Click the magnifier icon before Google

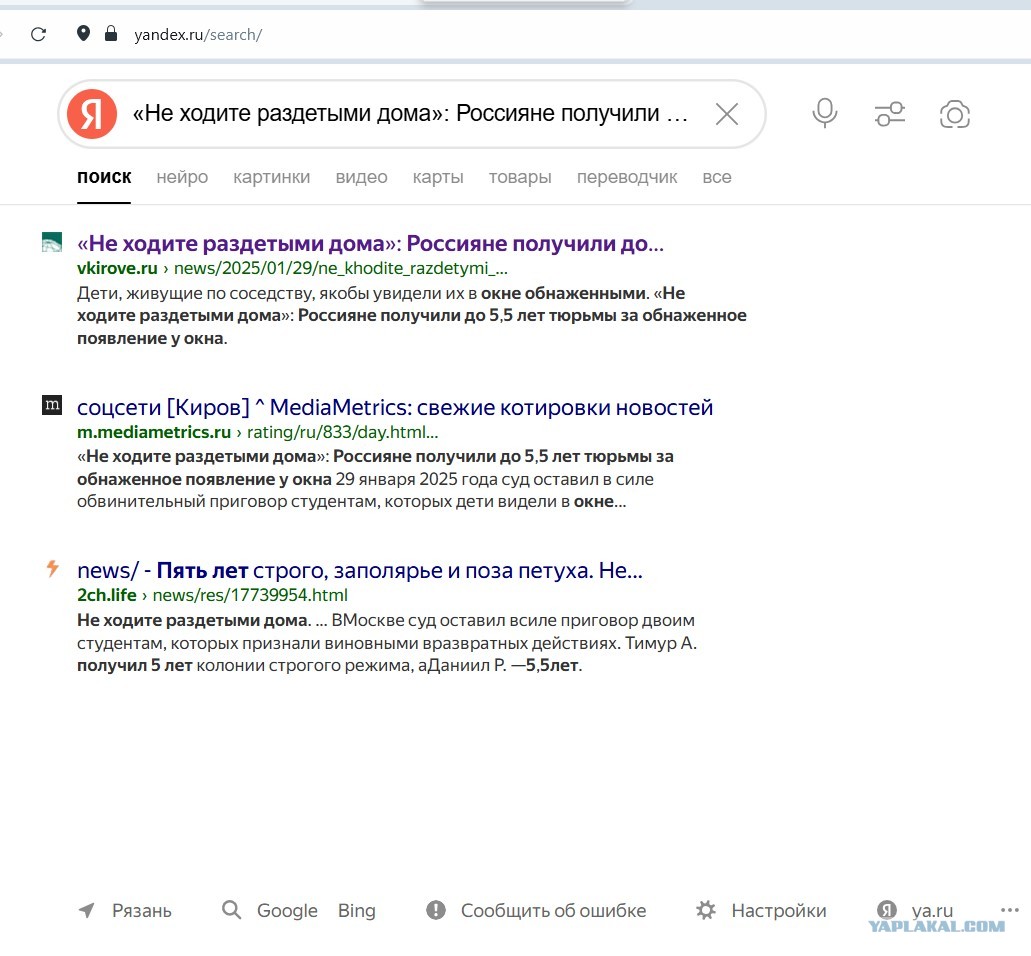tap(231, 910)
